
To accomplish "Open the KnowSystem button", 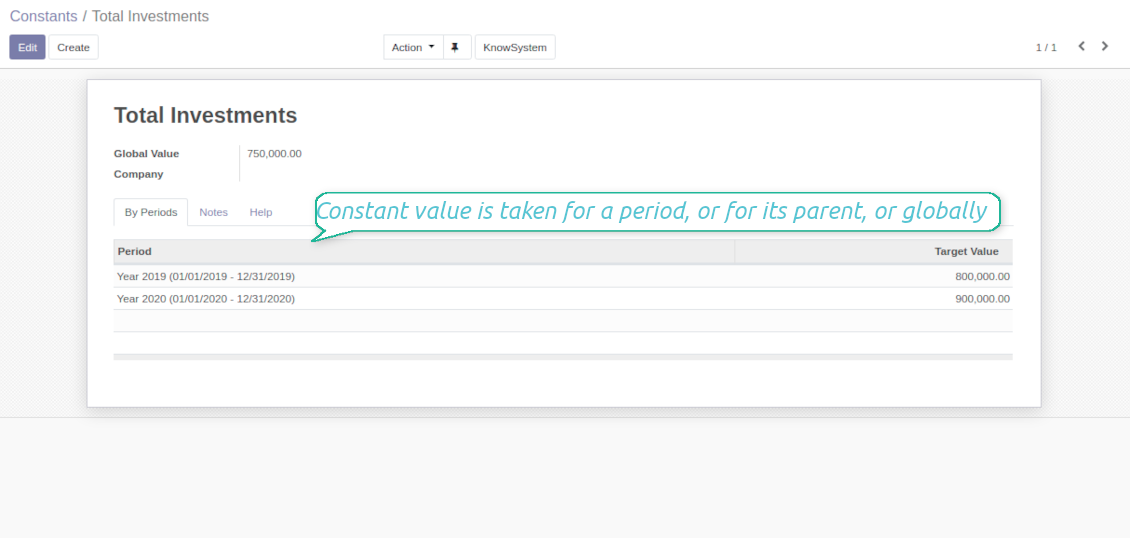I will click(x=514, y=47).
